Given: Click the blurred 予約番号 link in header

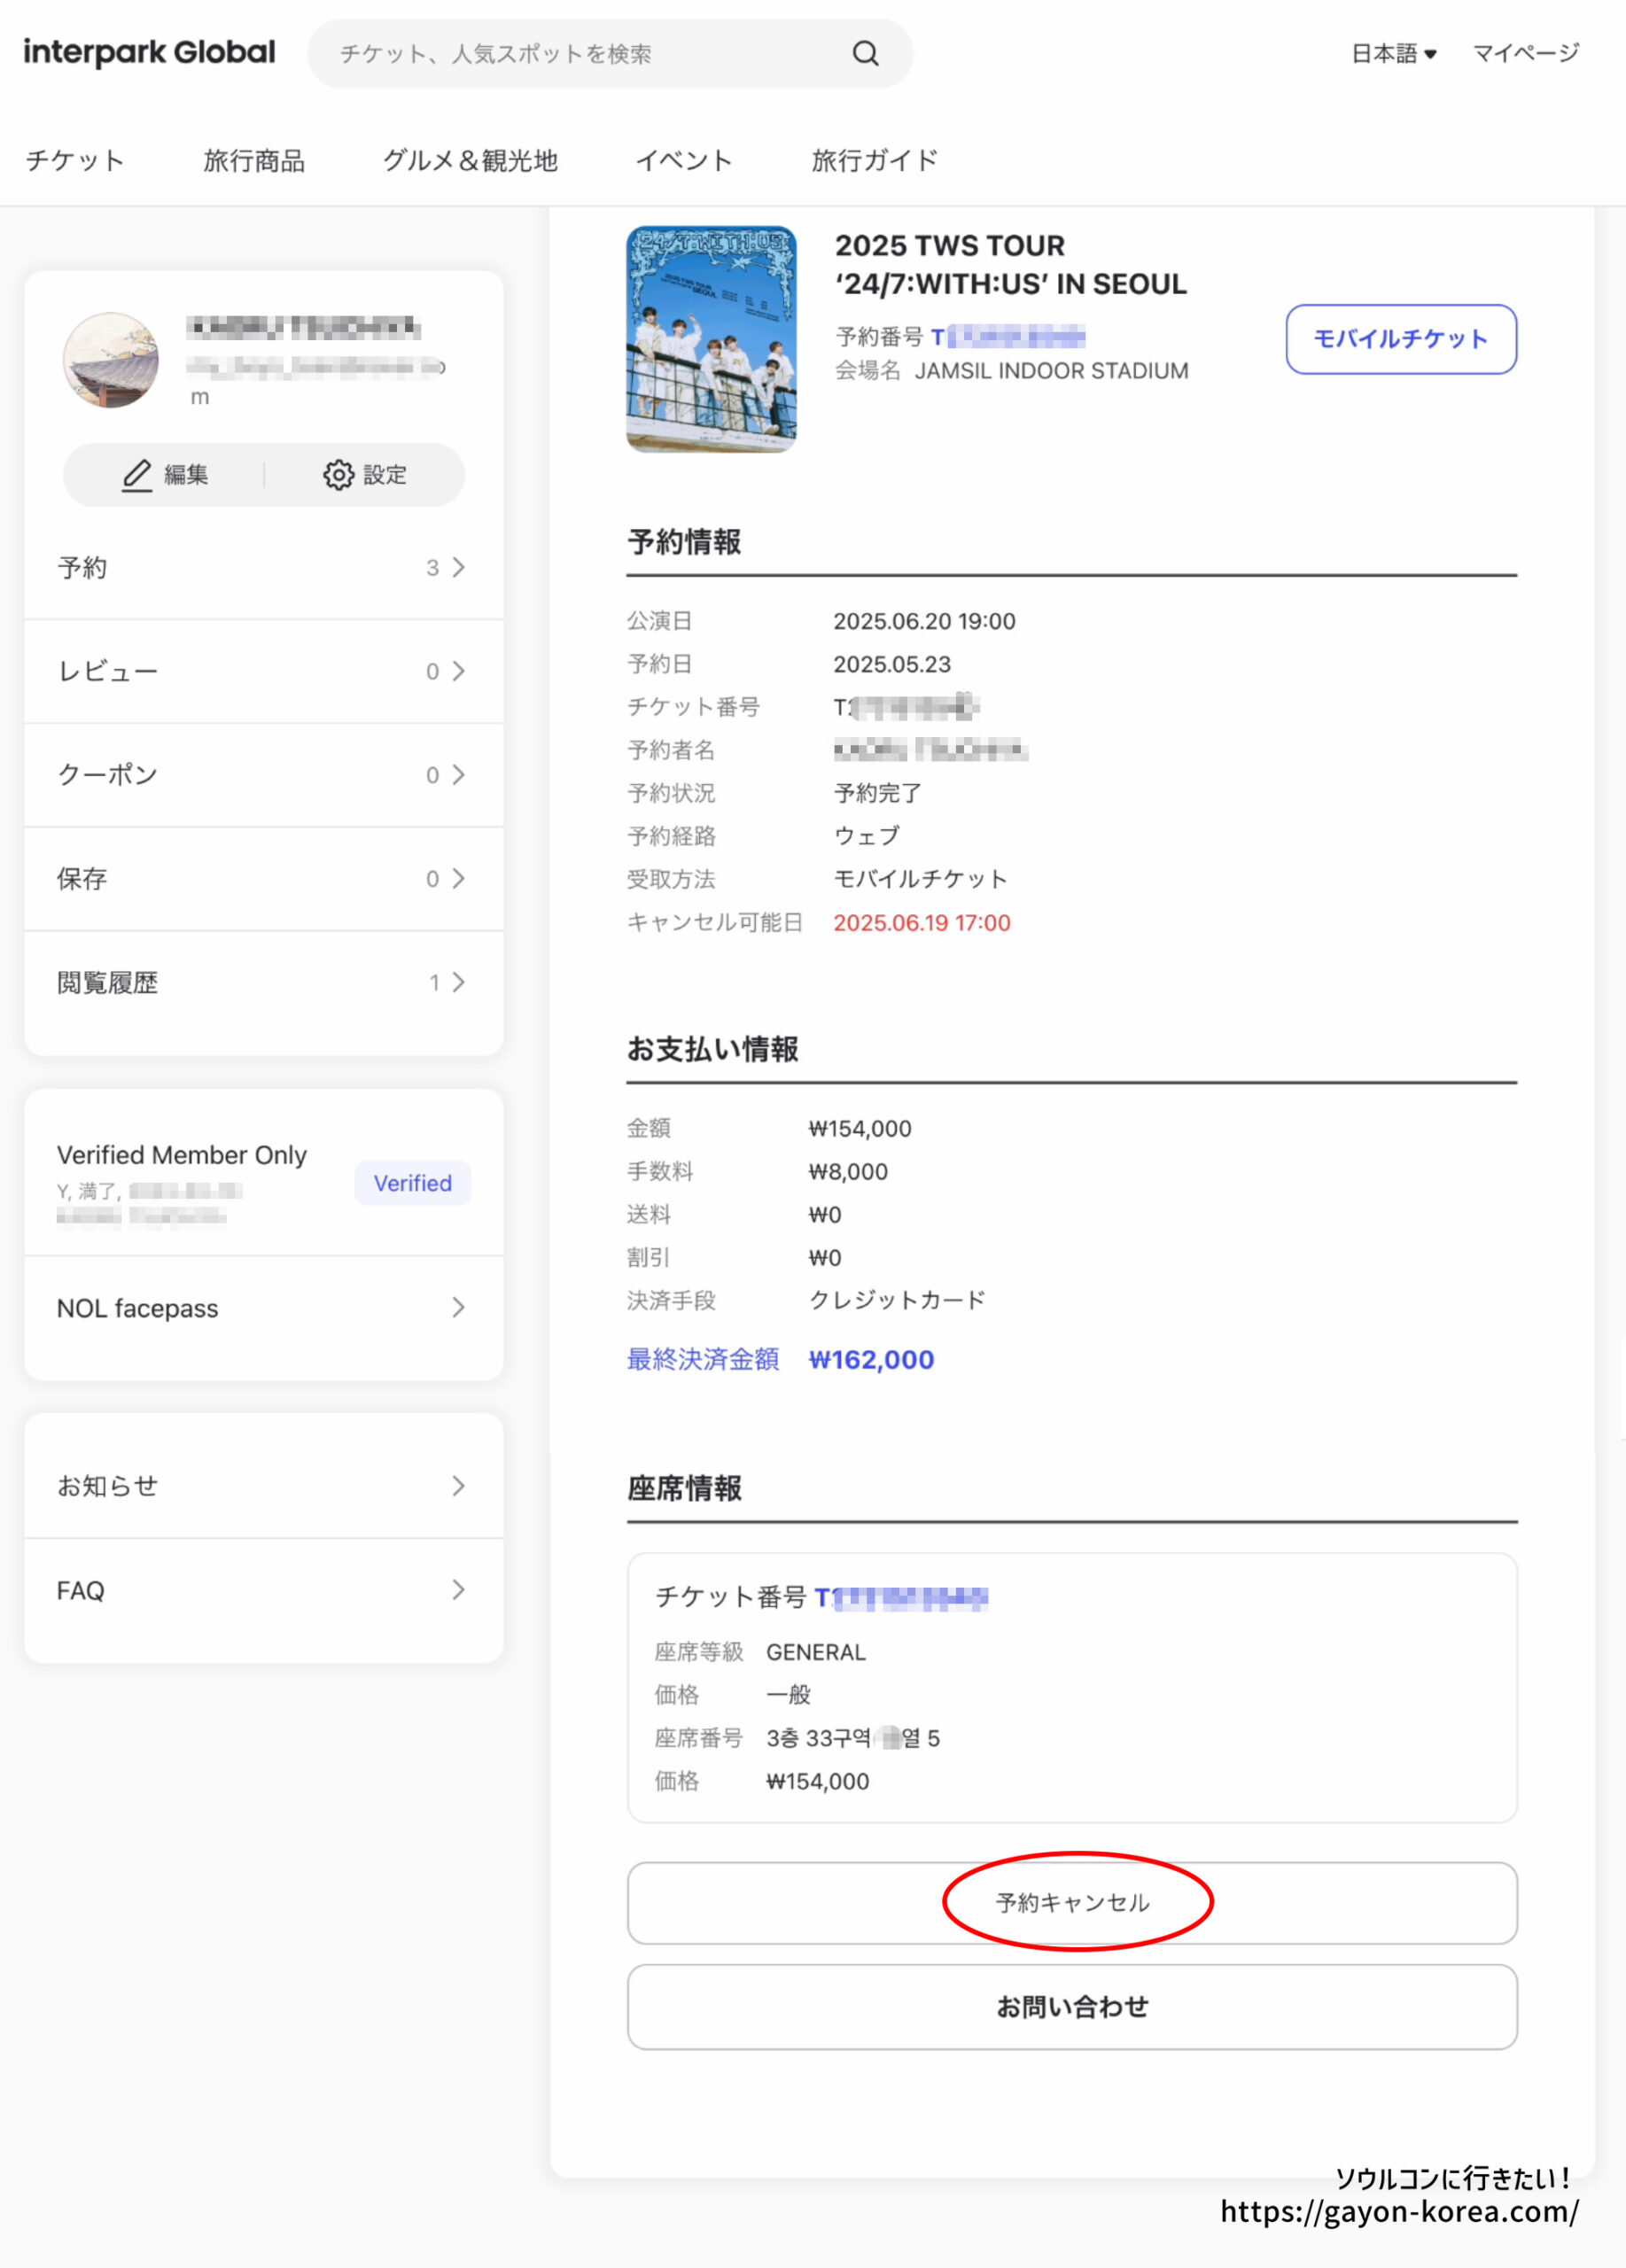Looking at the screenshot, I should pyautogui.click(x=1008, y=337).
